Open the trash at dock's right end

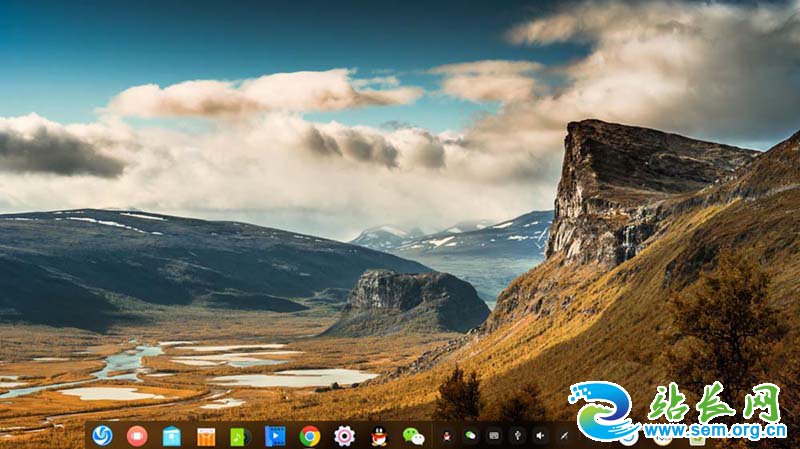697,438
